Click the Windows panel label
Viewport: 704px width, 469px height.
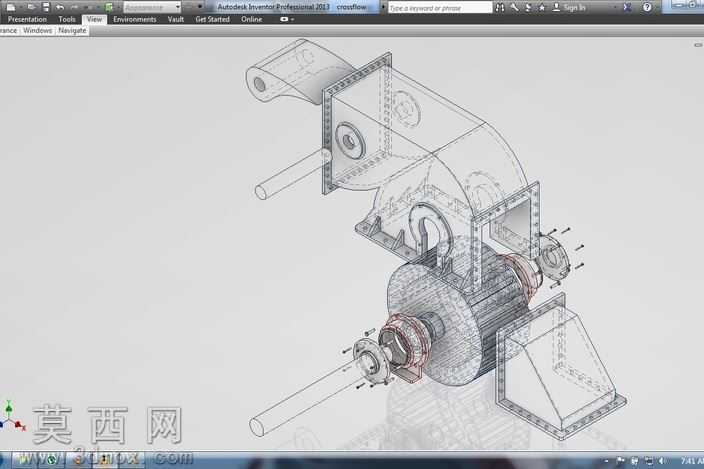[x=38, y=31]
